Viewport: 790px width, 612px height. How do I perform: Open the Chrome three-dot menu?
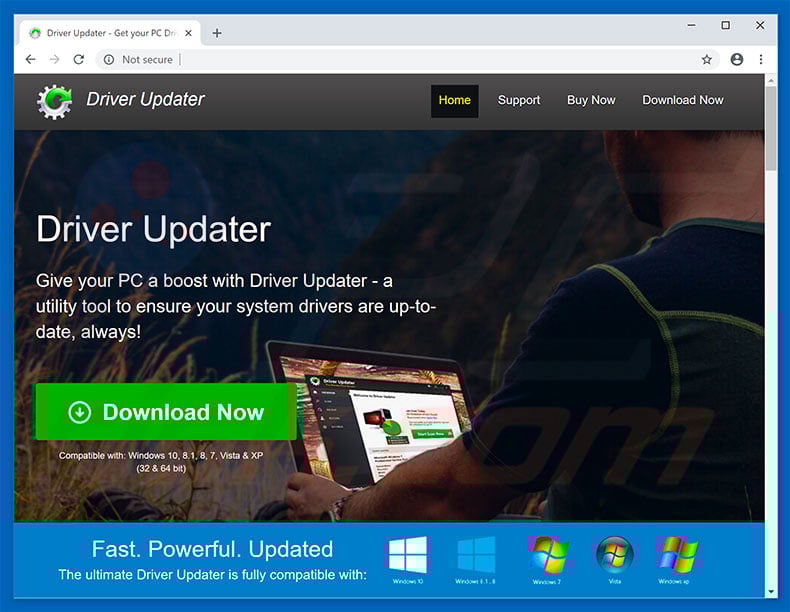(761, 59)
